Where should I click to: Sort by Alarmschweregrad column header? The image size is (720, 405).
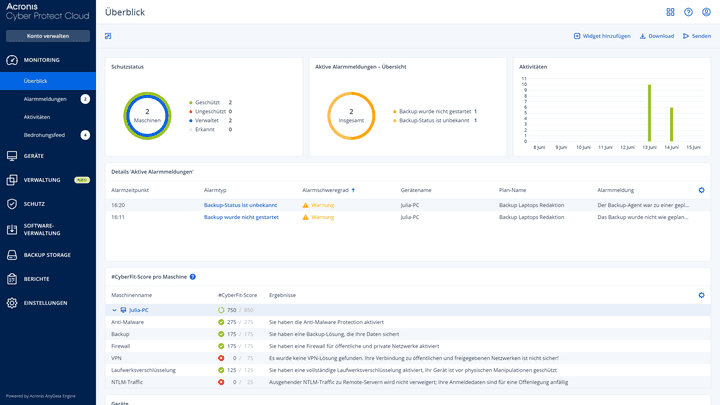(328, 189)
